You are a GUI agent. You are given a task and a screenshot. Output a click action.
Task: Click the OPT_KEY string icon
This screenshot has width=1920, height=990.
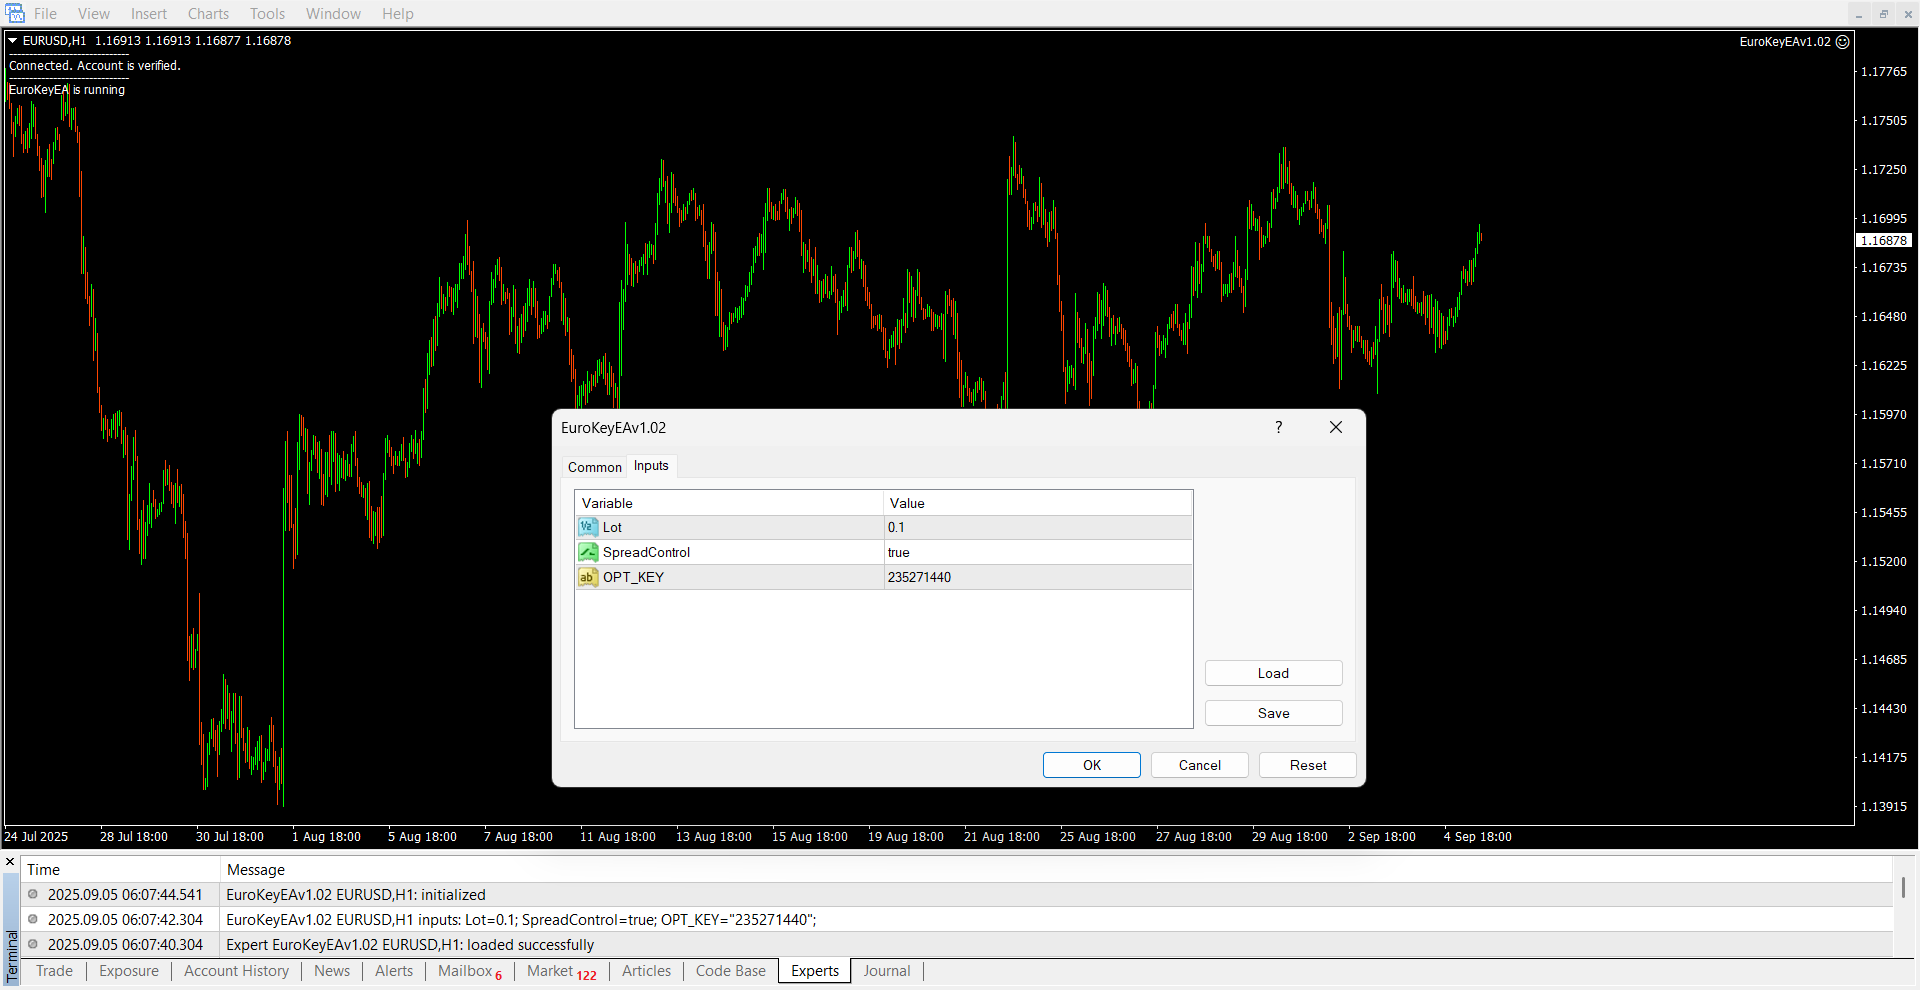587,577
